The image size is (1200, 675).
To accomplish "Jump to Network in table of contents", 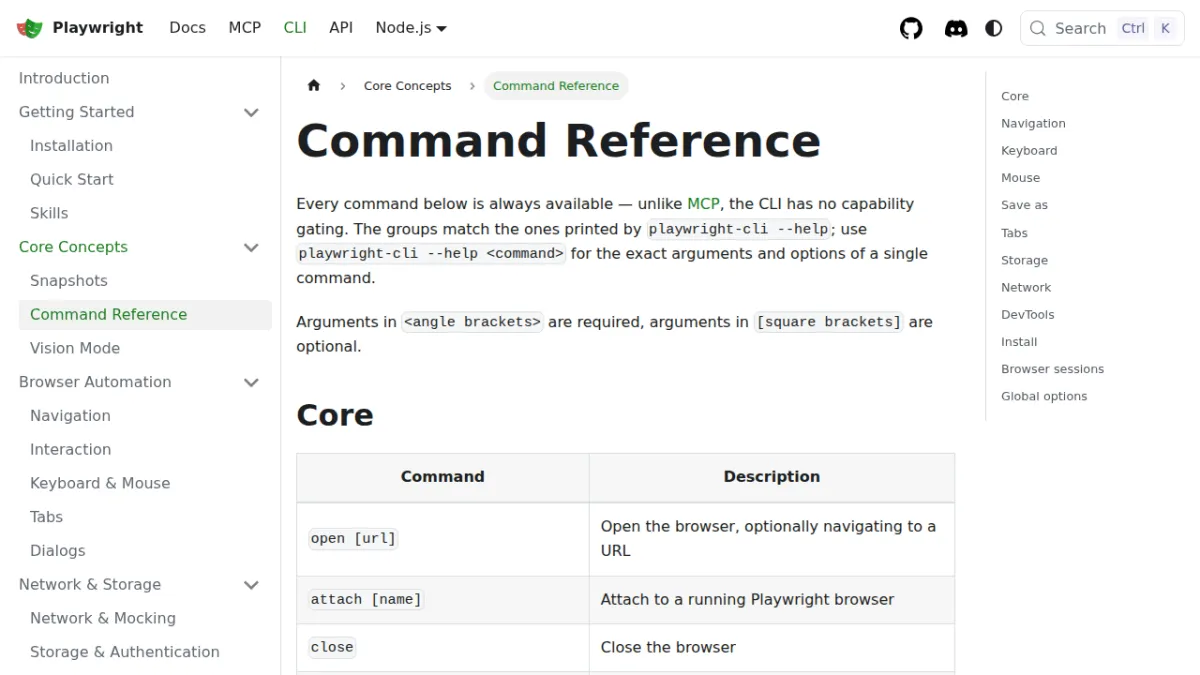I will (x=1026, y=287).
